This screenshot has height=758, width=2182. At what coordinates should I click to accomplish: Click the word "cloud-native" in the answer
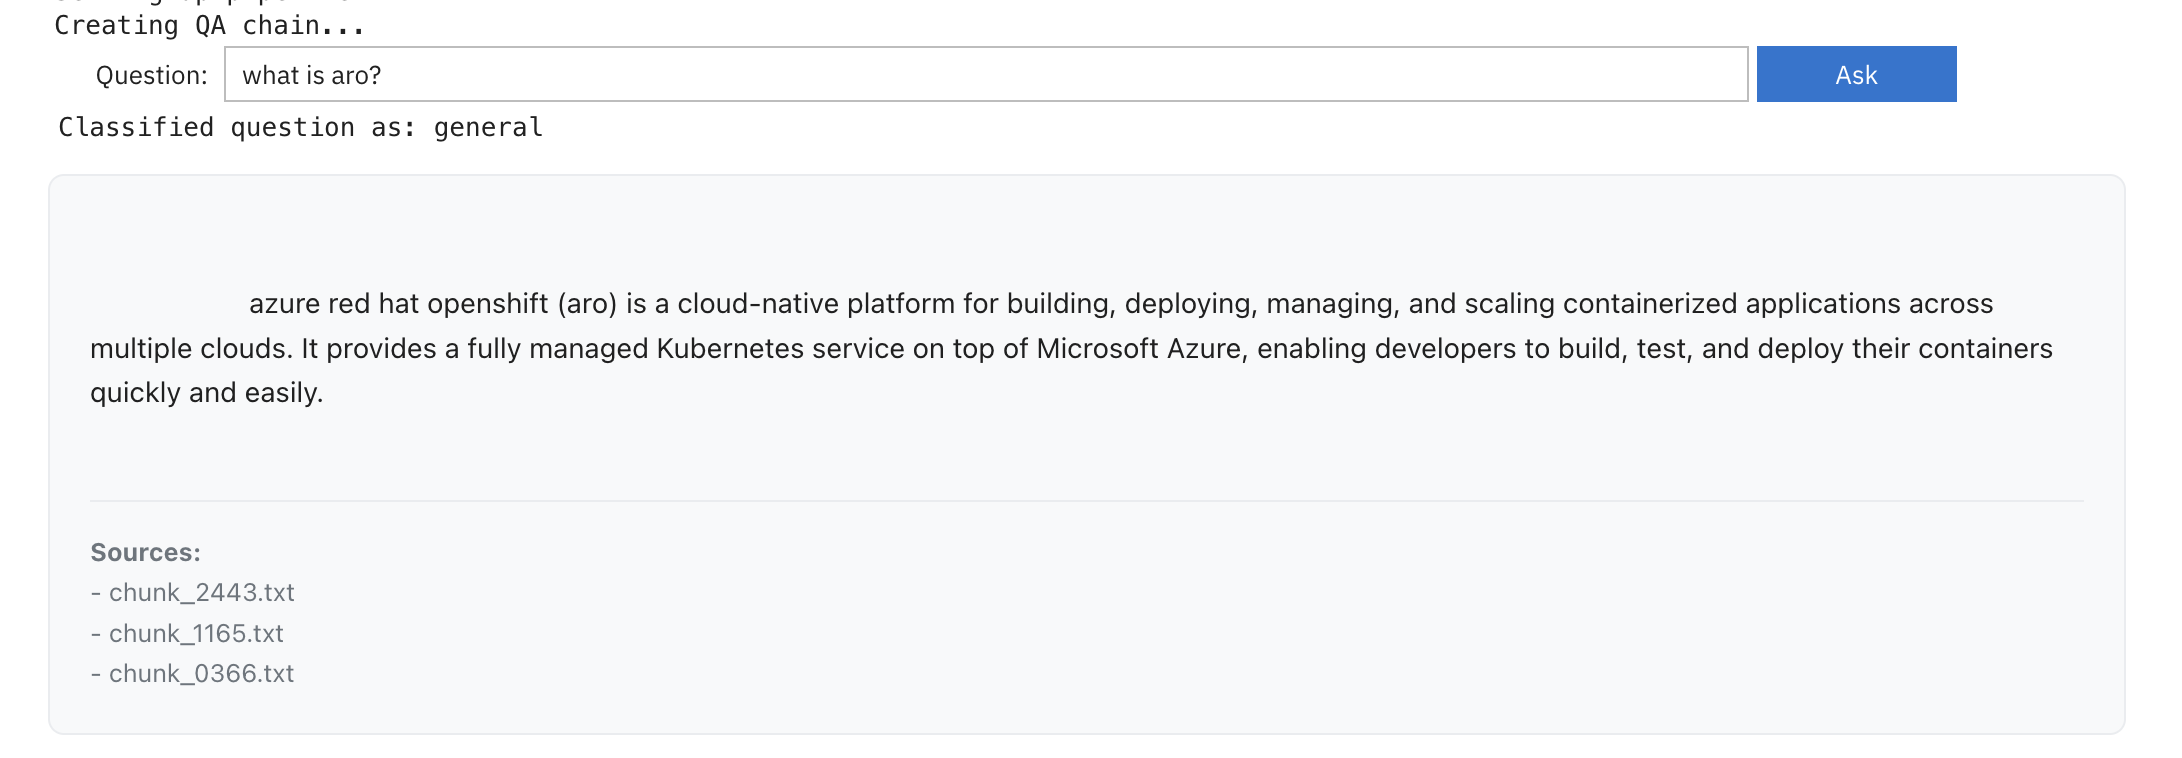click(757, 303)
